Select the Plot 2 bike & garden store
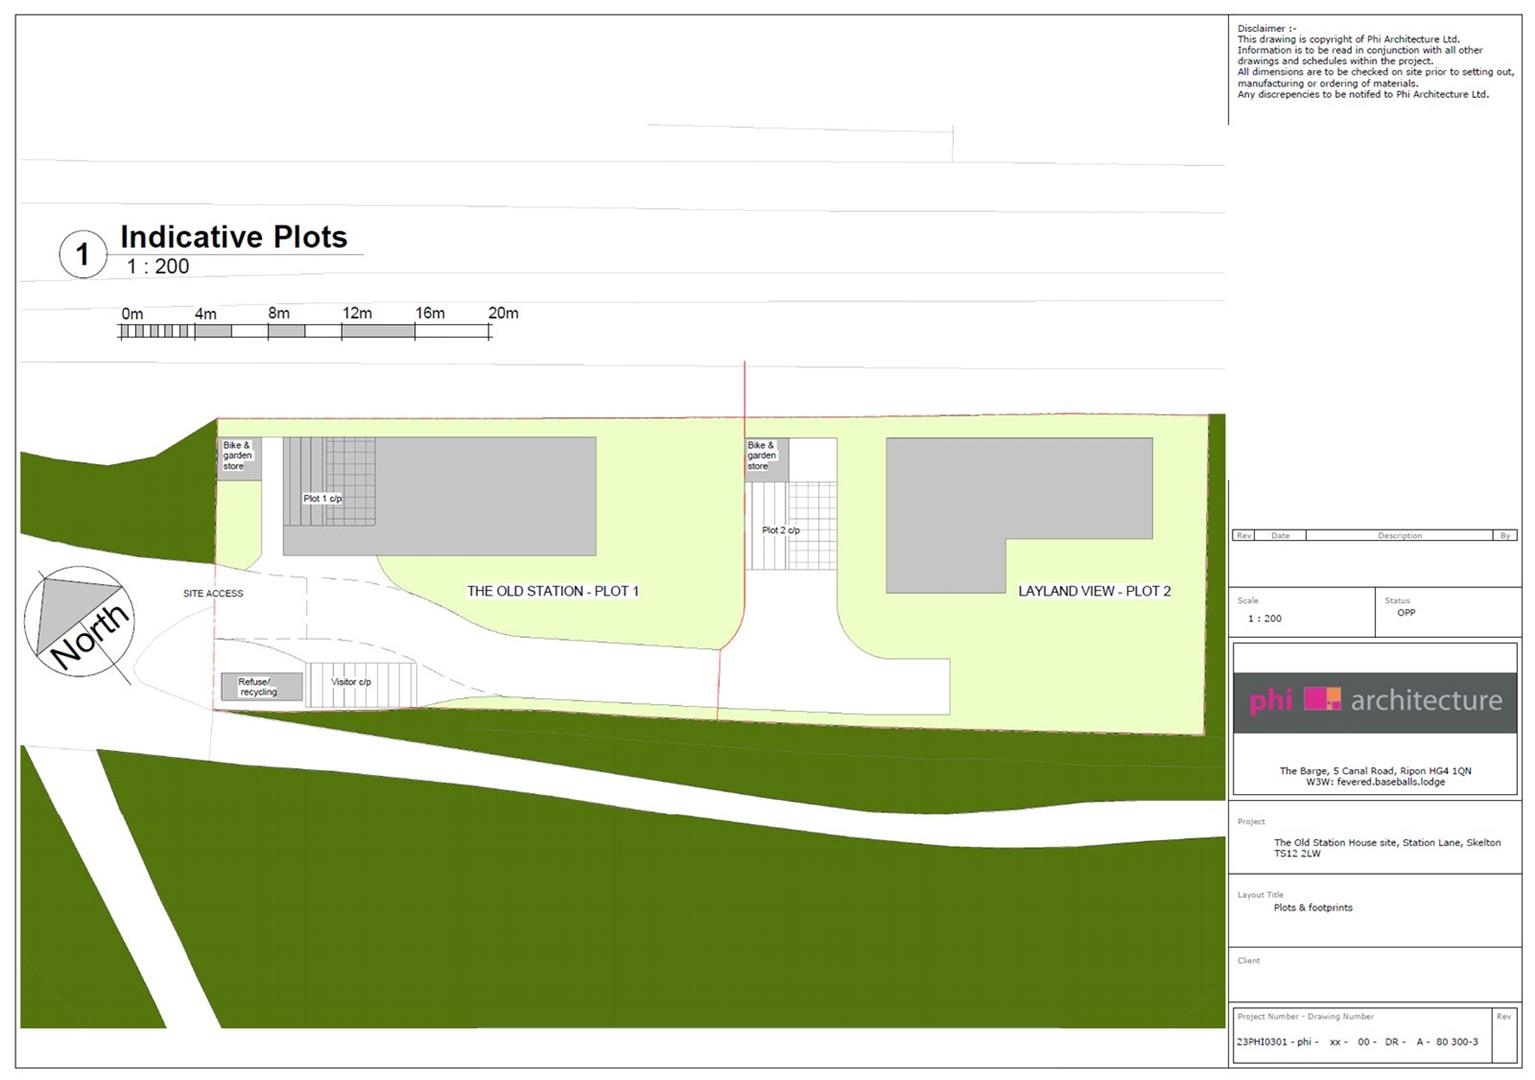Image resolution: width=1535 pixels, height=1080 pixels. click(765, 457)
